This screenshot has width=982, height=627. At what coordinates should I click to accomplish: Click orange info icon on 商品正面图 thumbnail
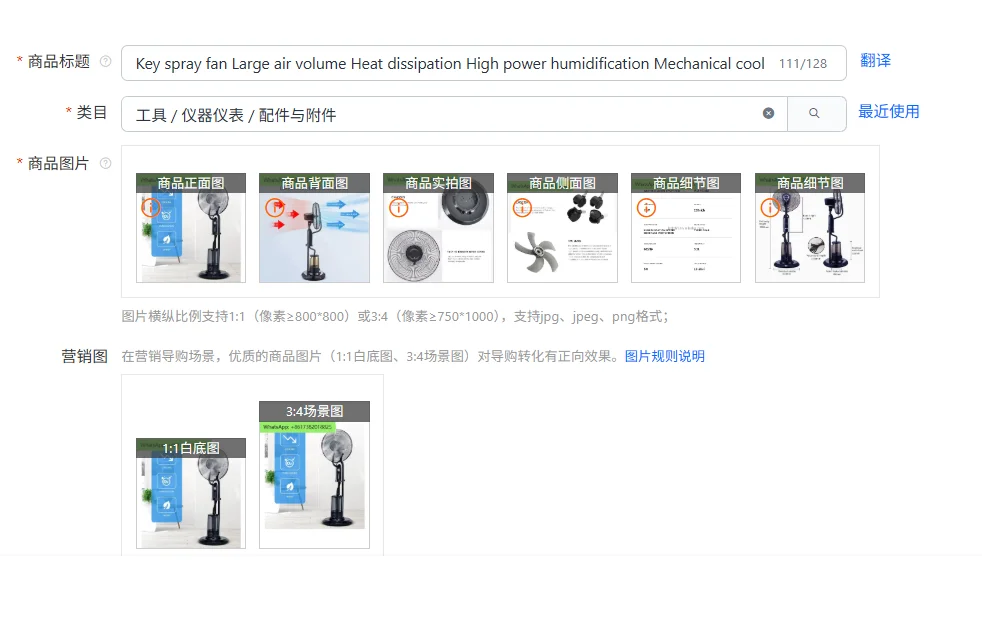(x=151, y=207)
